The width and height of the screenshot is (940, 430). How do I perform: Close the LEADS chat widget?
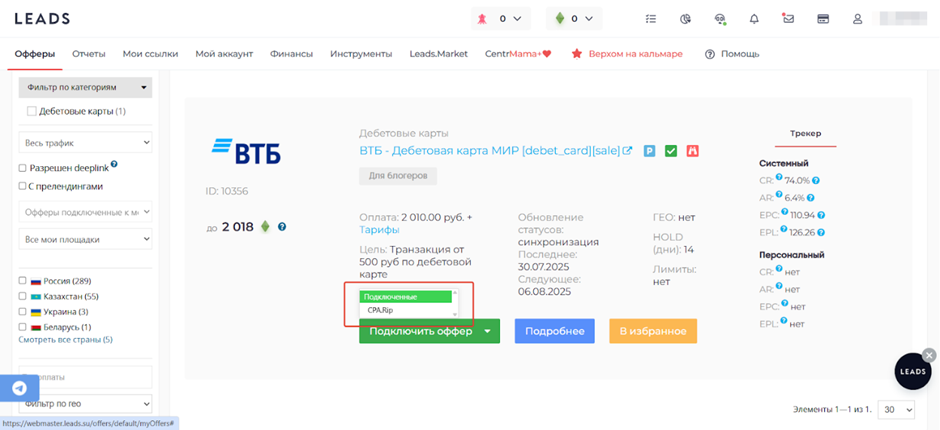[929, 356]
